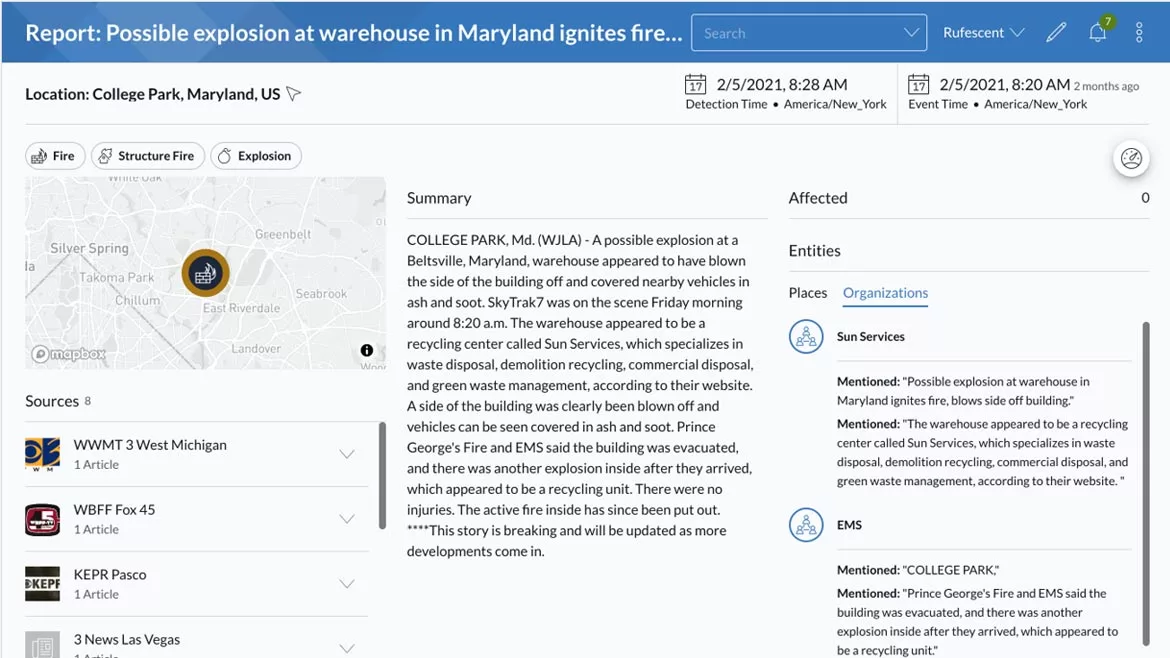Open the notifications bell
1170x658 pixels.
click(1097, 33)
